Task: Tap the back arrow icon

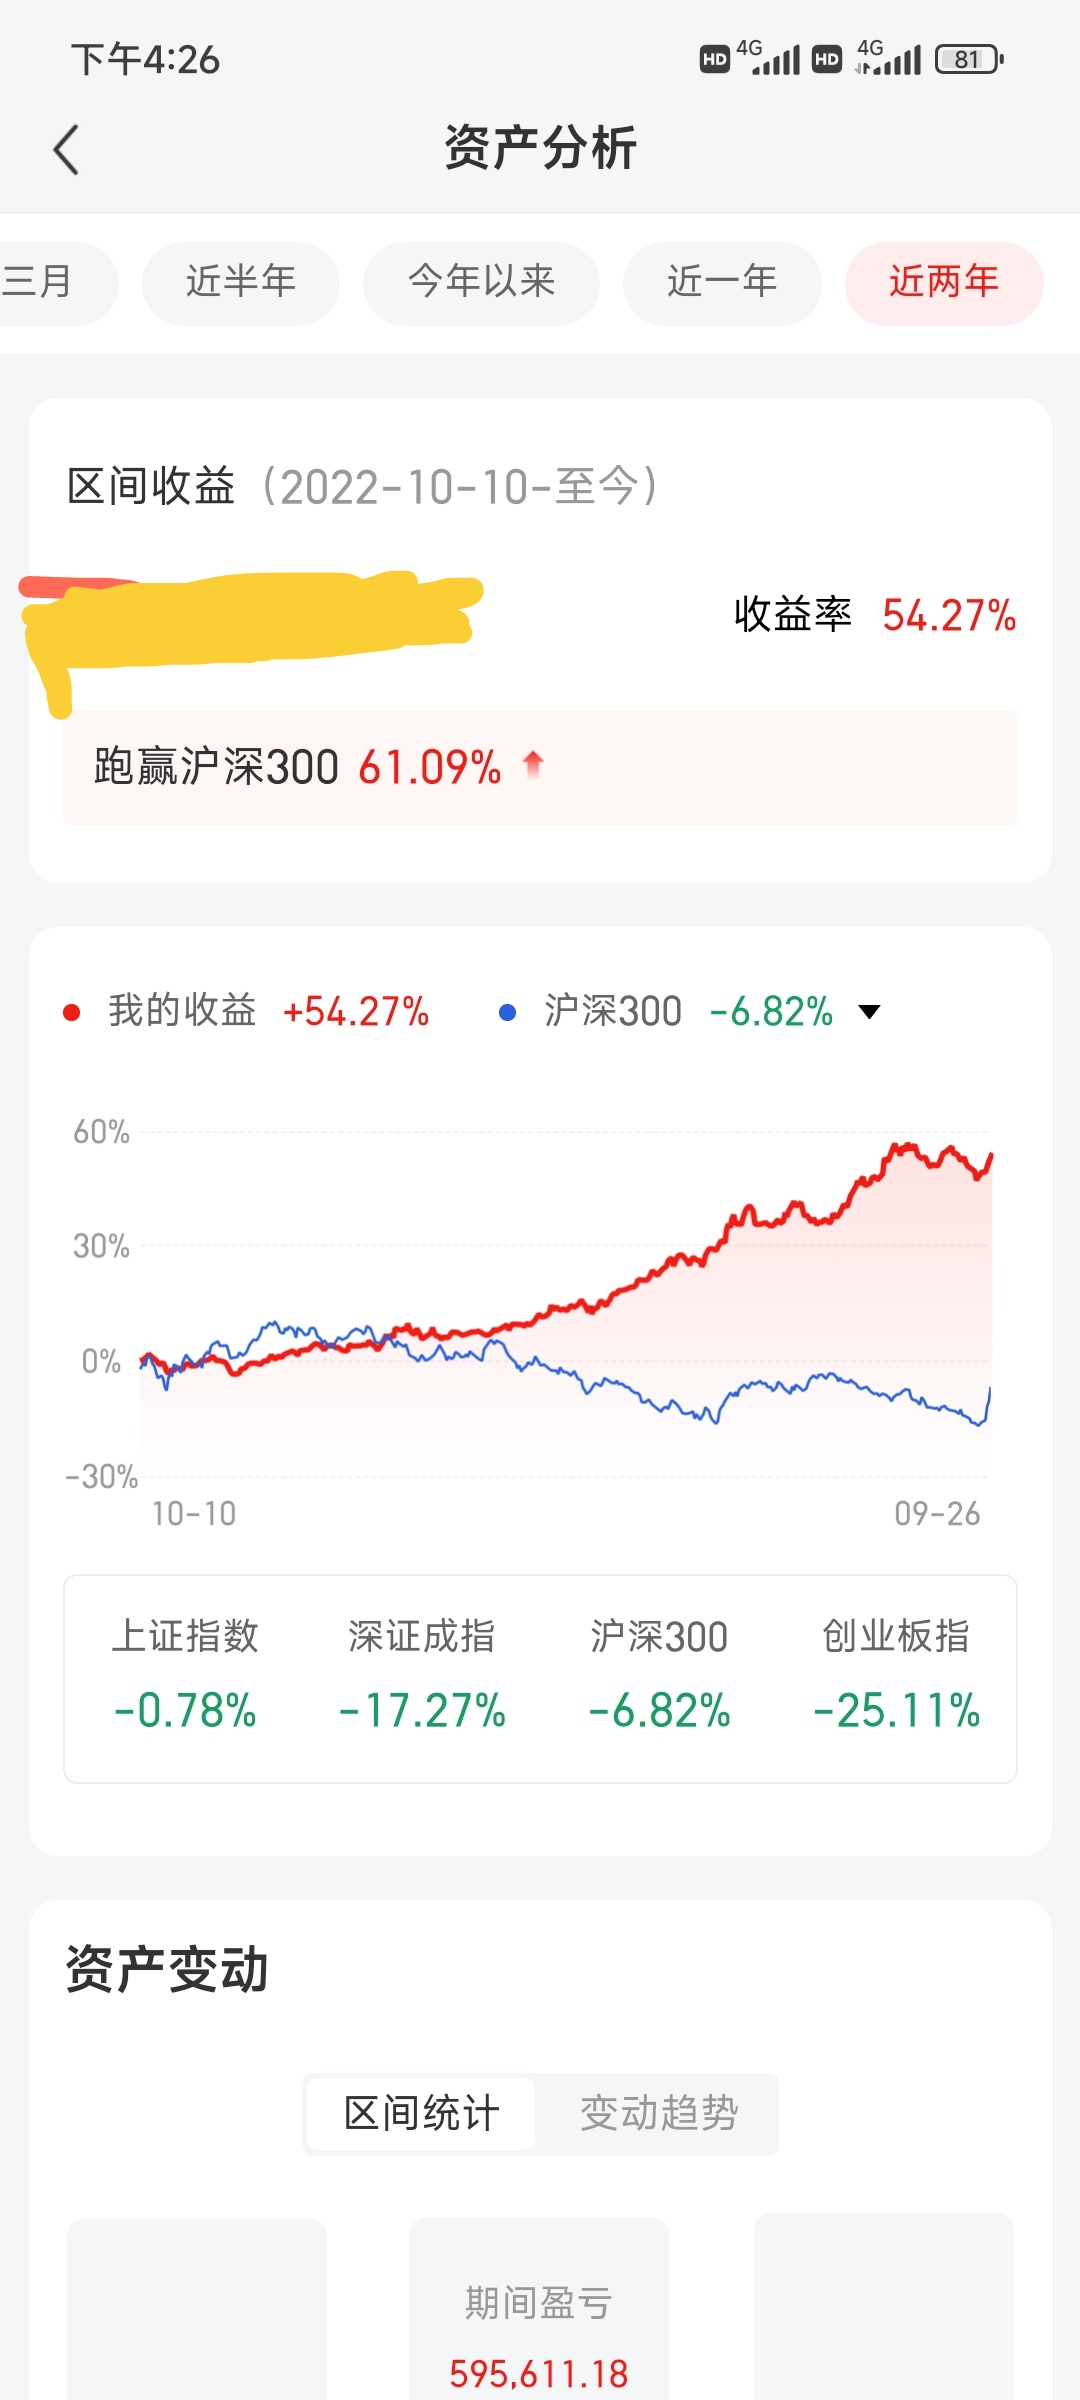Action: (x=66, y=150)
